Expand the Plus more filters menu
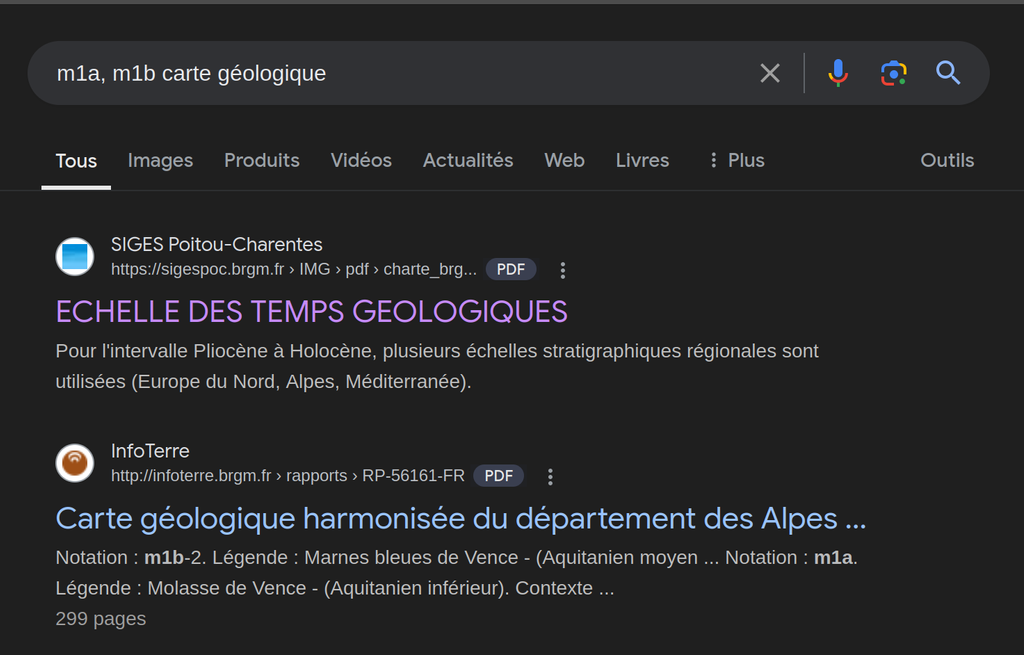This screenshot has height=655, width=1024. (x=736, y=160)
